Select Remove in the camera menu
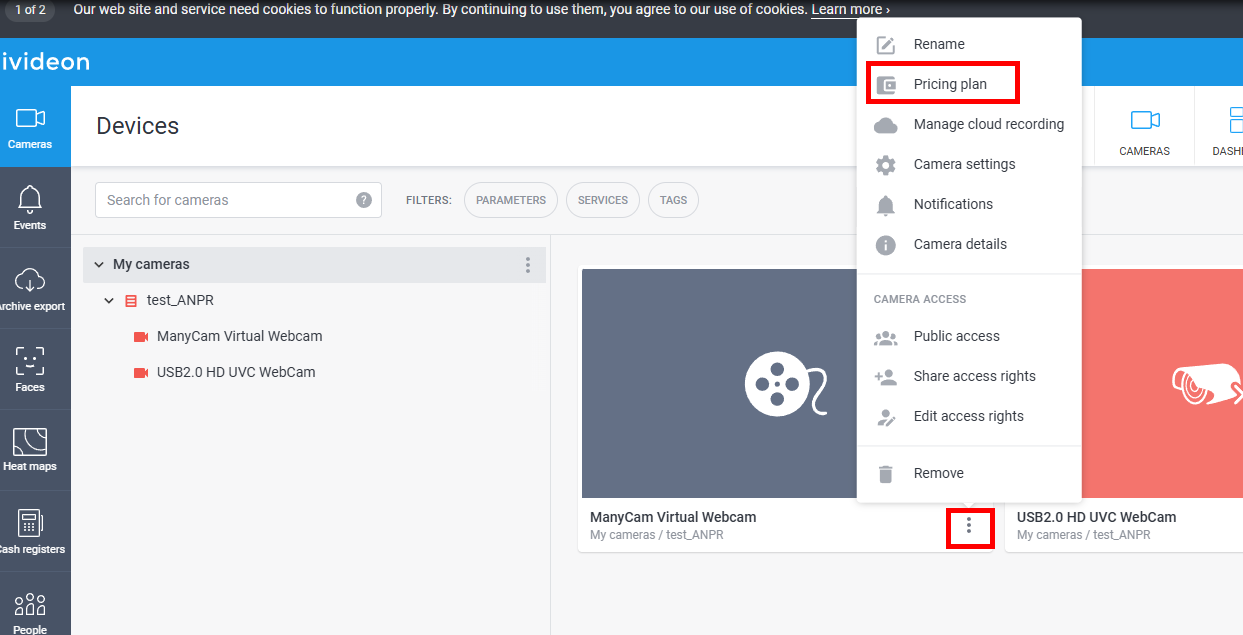The image size is (1243, 635). (x=938, y=473)
